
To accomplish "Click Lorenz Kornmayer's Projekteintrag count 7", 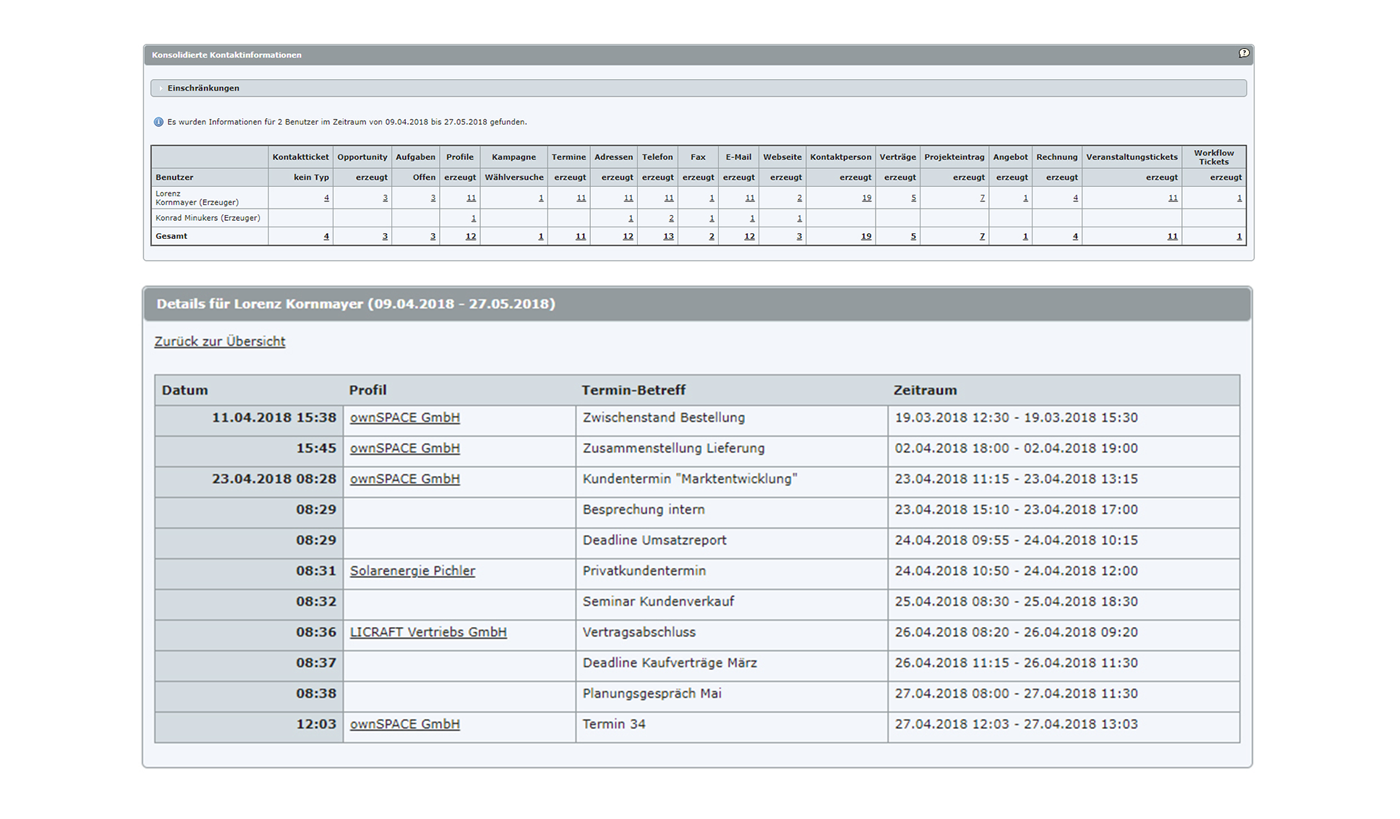I will click(x=982, y=198).
